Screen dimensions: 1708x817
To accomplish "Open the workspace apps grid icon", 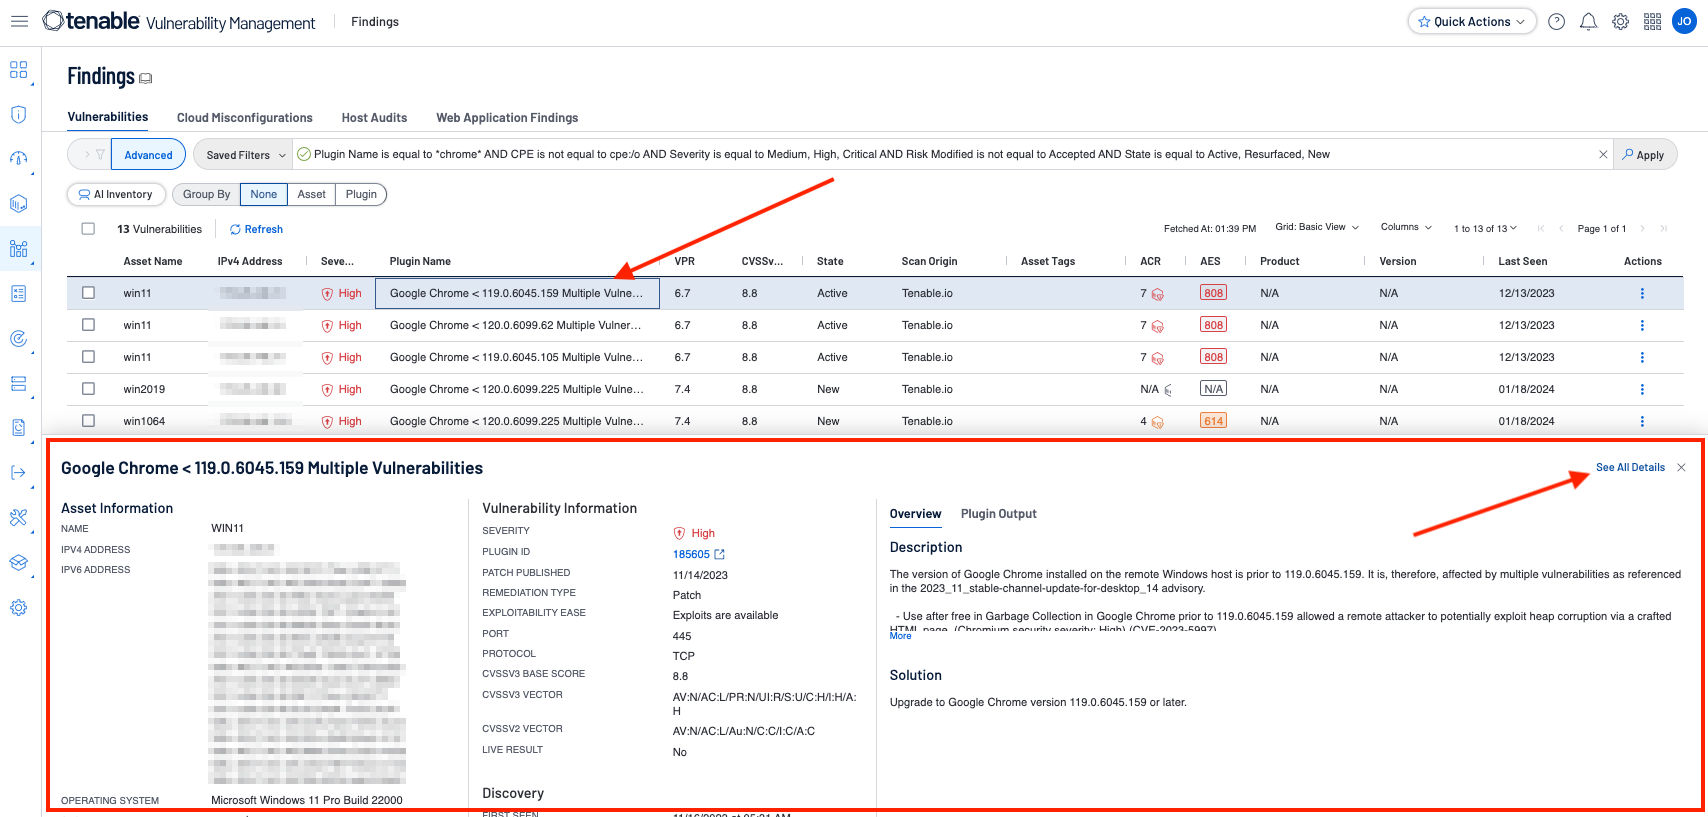I will pyautogui.click(x=1652, y=21).
